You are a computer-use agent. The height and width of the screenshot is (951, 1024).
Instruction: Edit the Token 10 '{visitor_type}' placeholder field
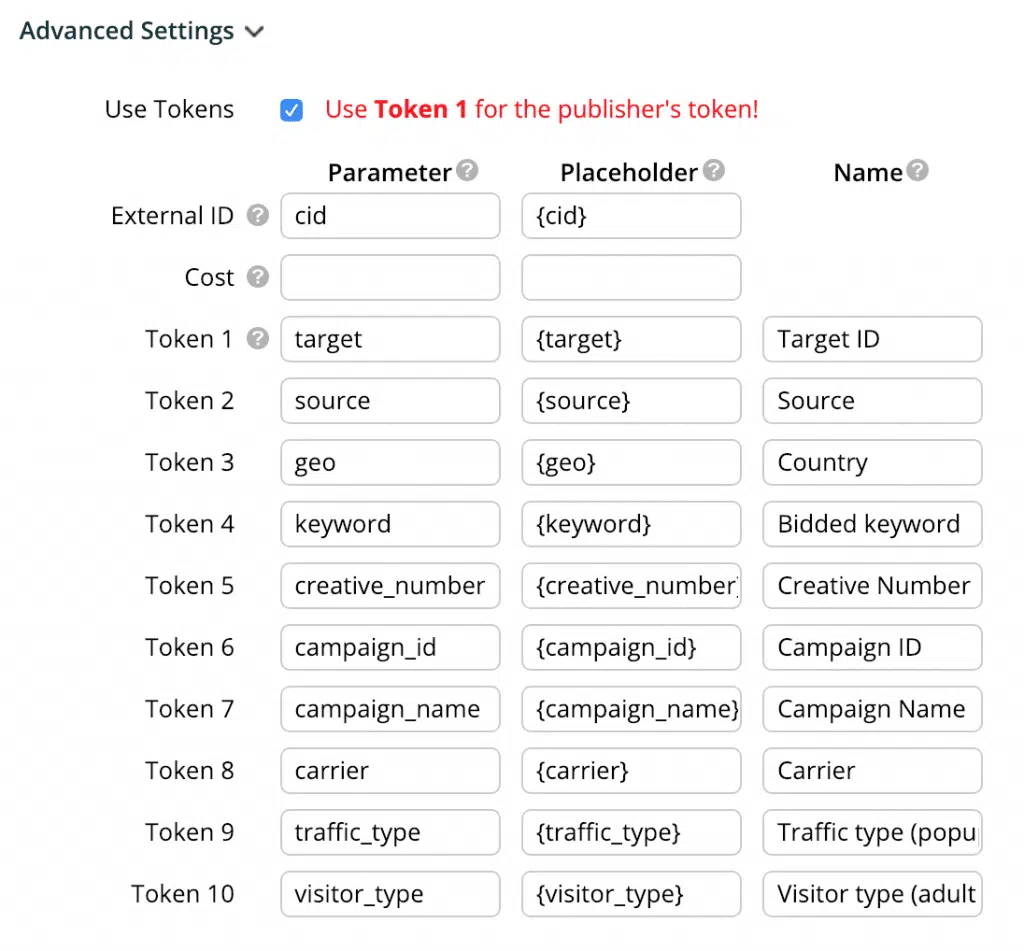coord(631,894)
